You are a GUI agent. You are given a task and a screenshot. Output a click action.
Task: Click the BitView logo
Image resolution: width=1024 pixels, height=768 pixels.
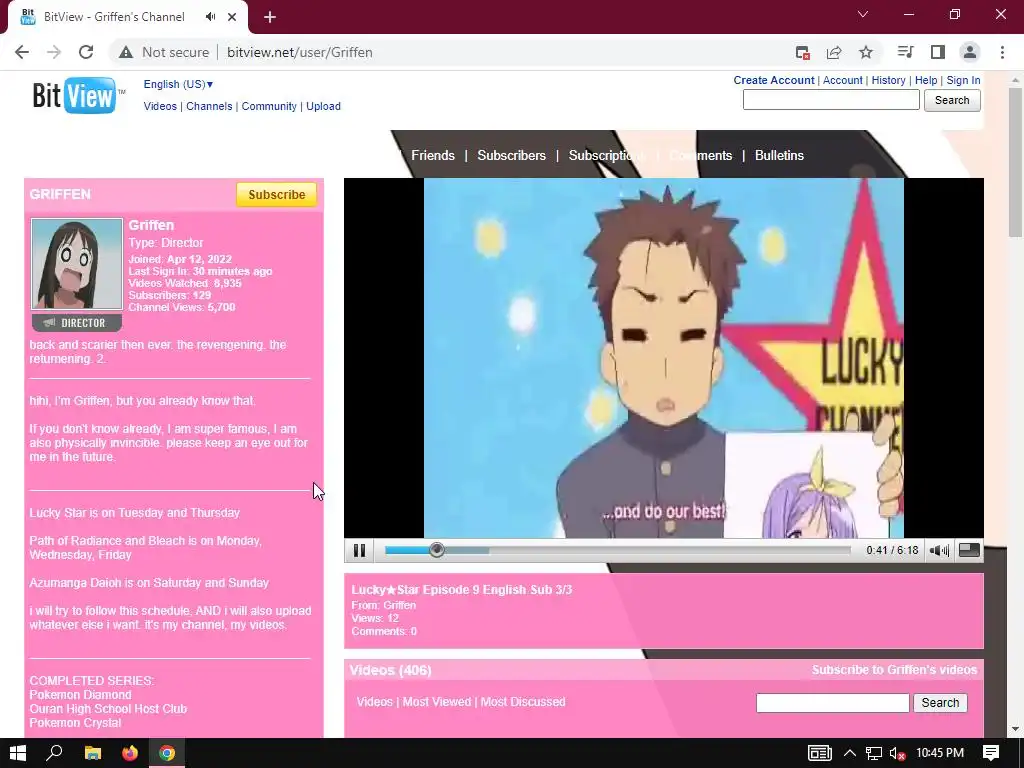(x=76, y=95)
